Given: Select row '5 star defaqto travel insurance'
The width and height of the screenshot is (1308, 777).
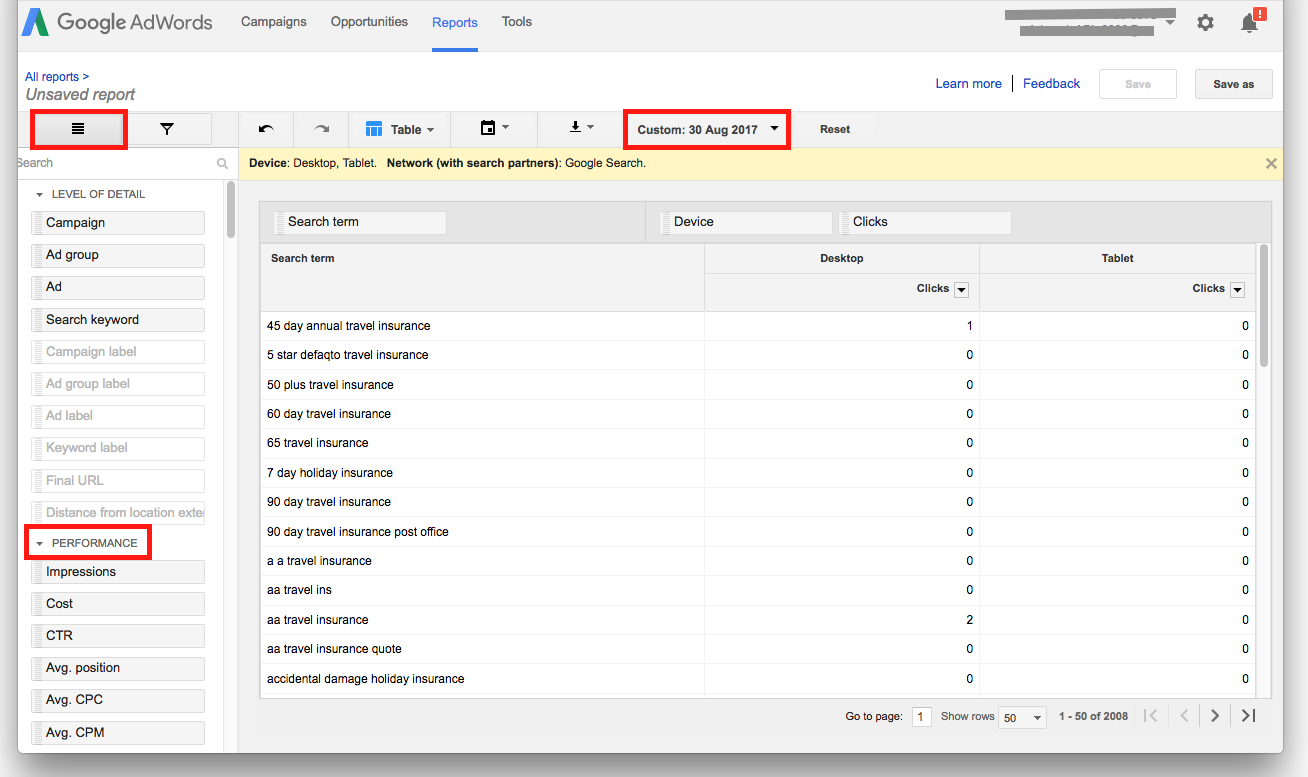Looking at the screenshot, I should pyautogui.click(x=758, y=355).
